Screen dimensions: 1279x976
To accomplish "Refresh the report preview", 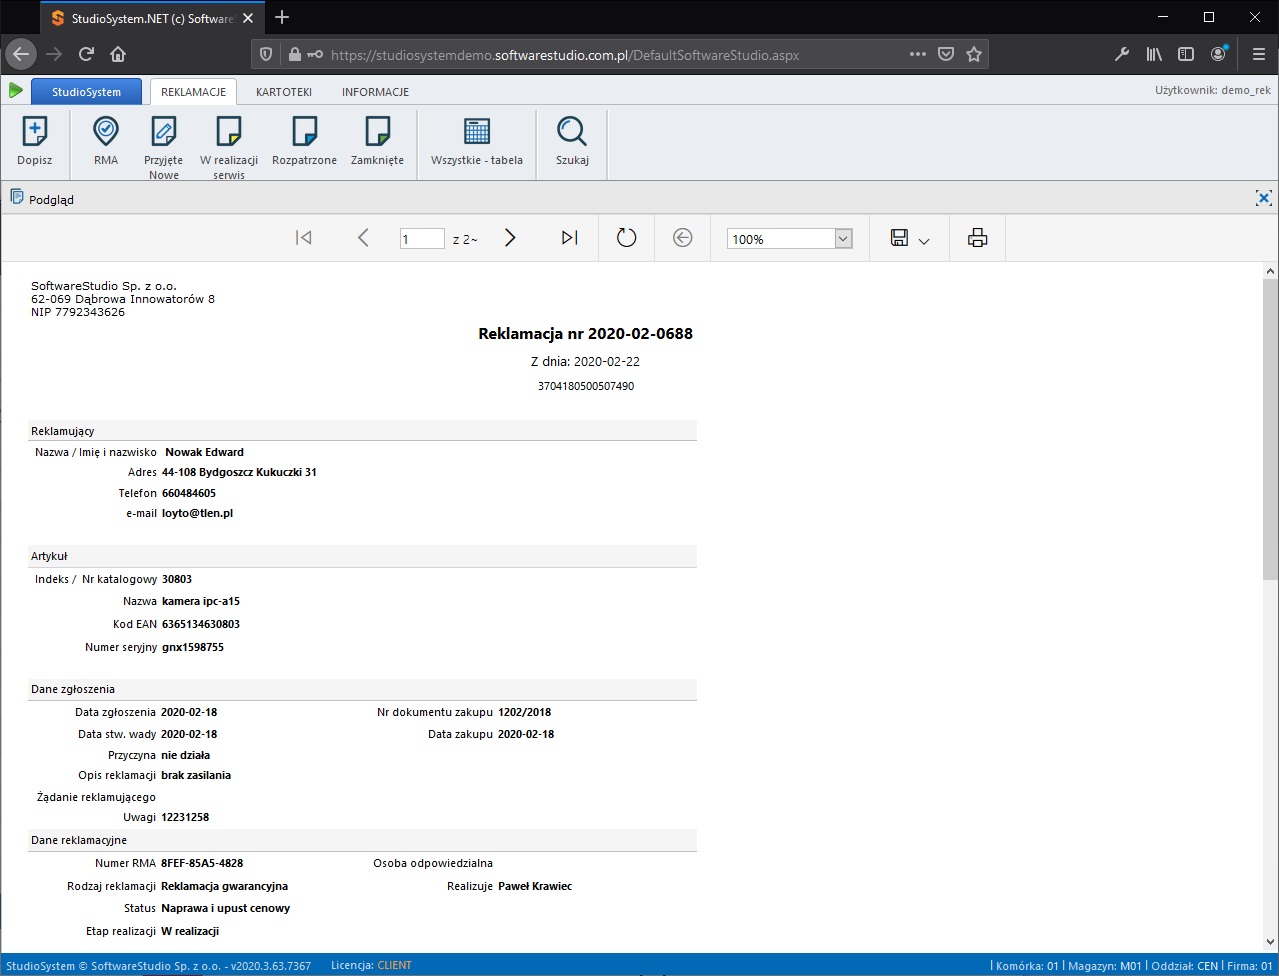I will (626, 237).
